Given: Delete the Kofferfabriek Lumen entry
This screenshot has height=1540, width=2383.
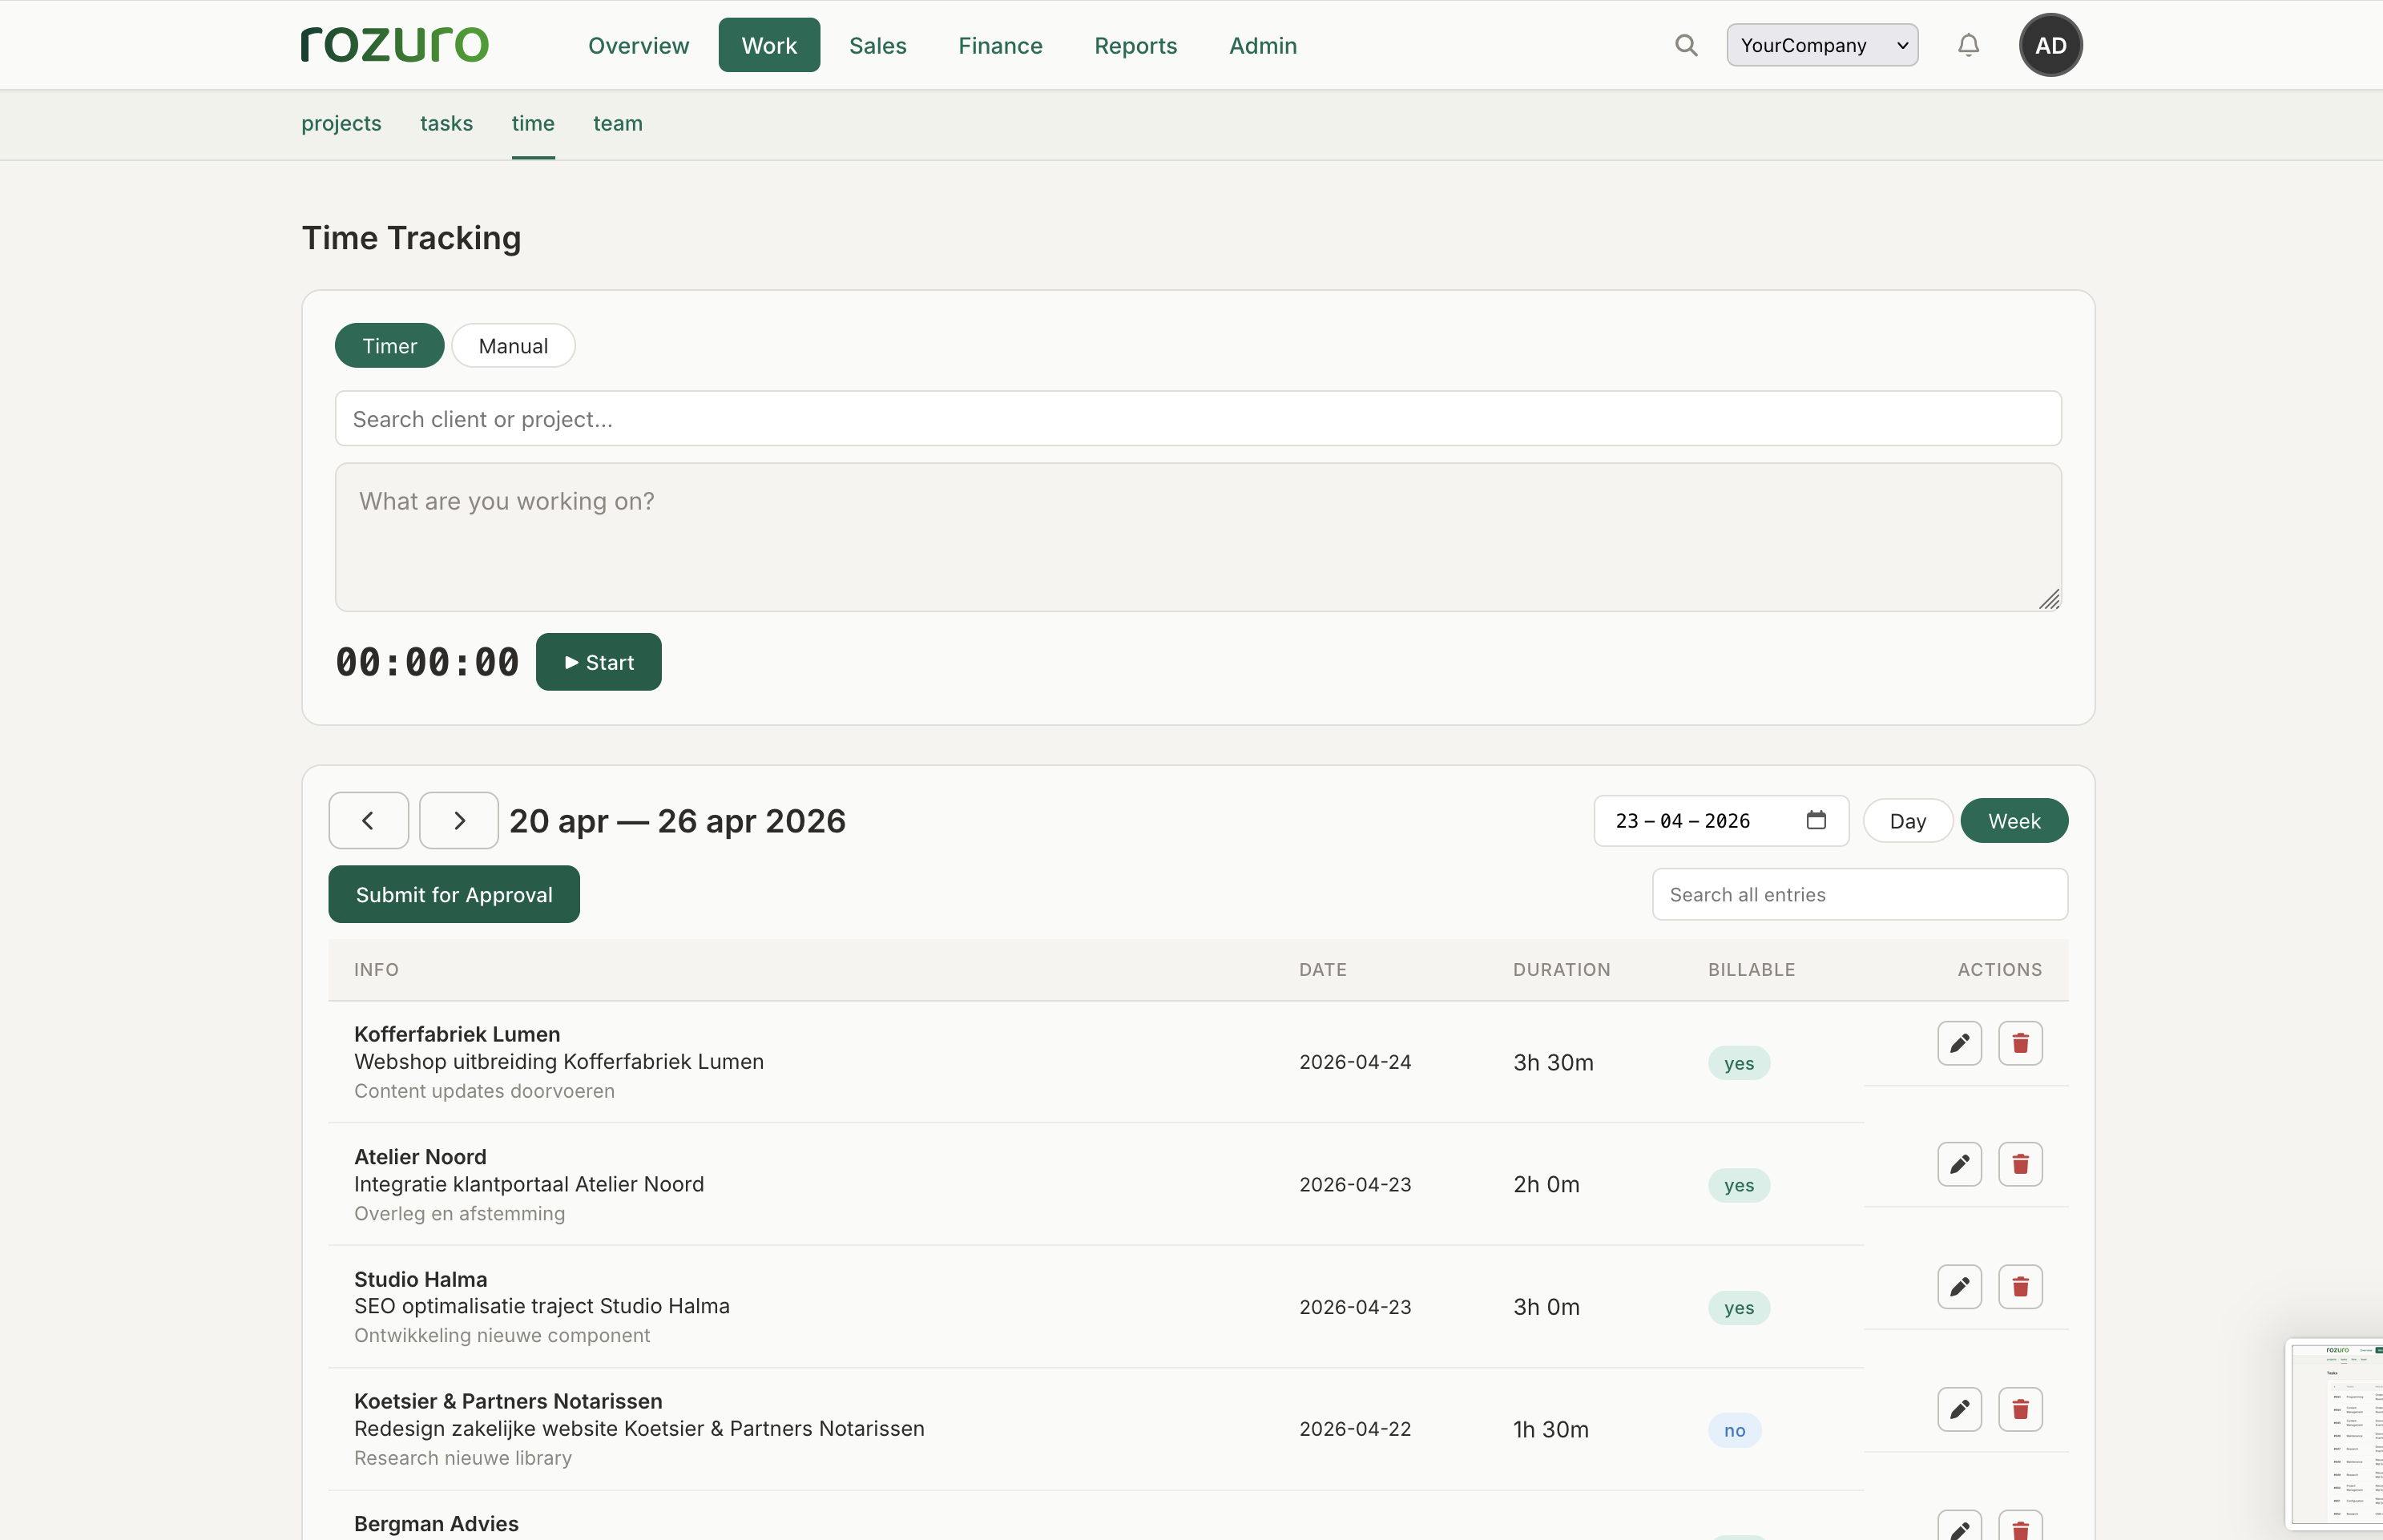Looking at the screenshot, I should (2020, 1043).
